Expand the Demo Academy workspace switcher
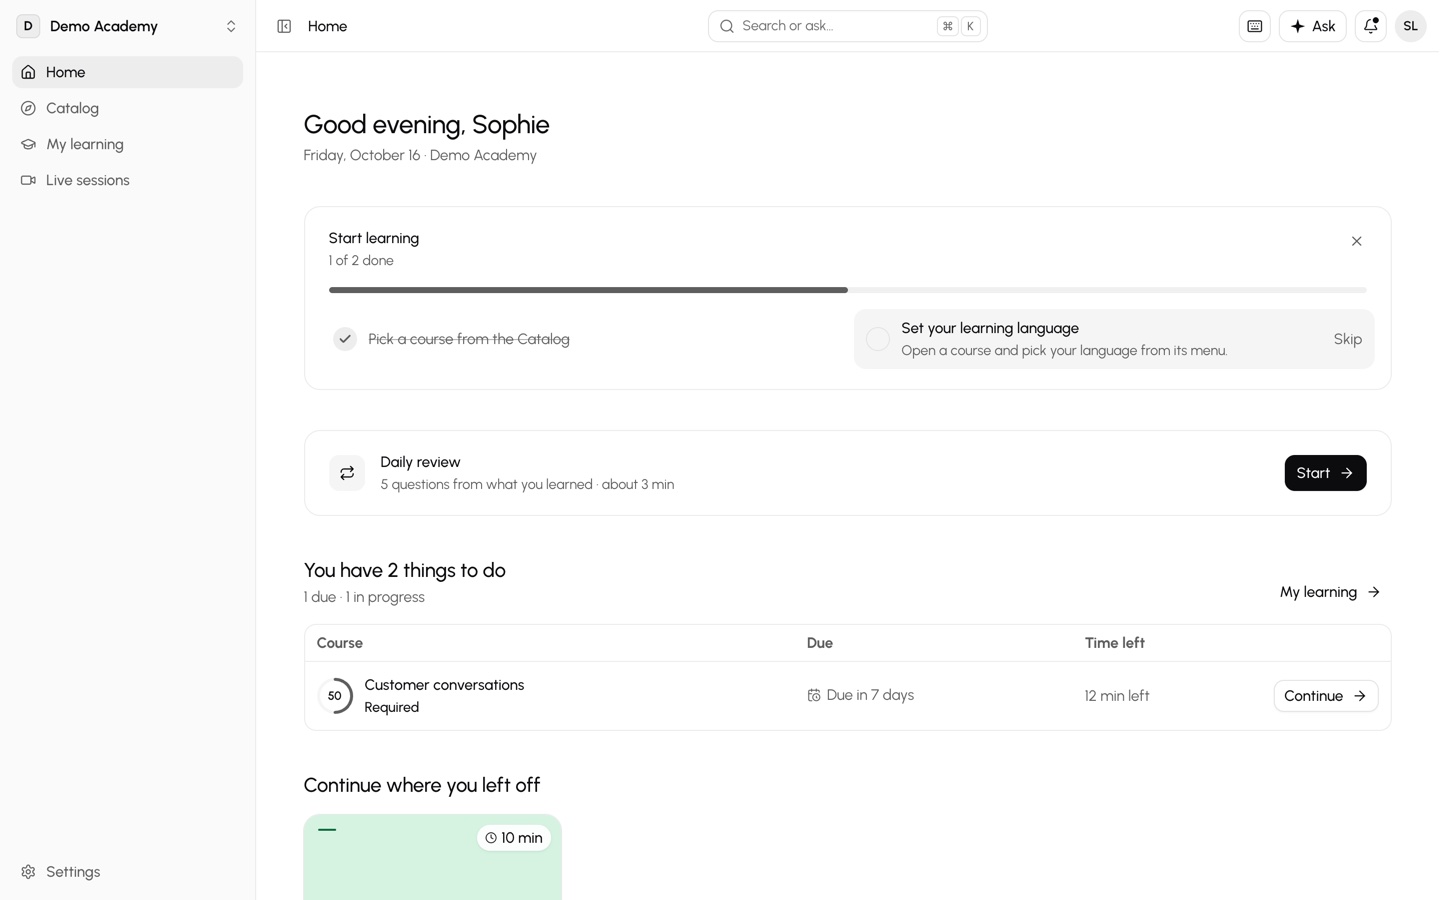This screenshot has height=900, width=1440. click(x=128, y=26)
